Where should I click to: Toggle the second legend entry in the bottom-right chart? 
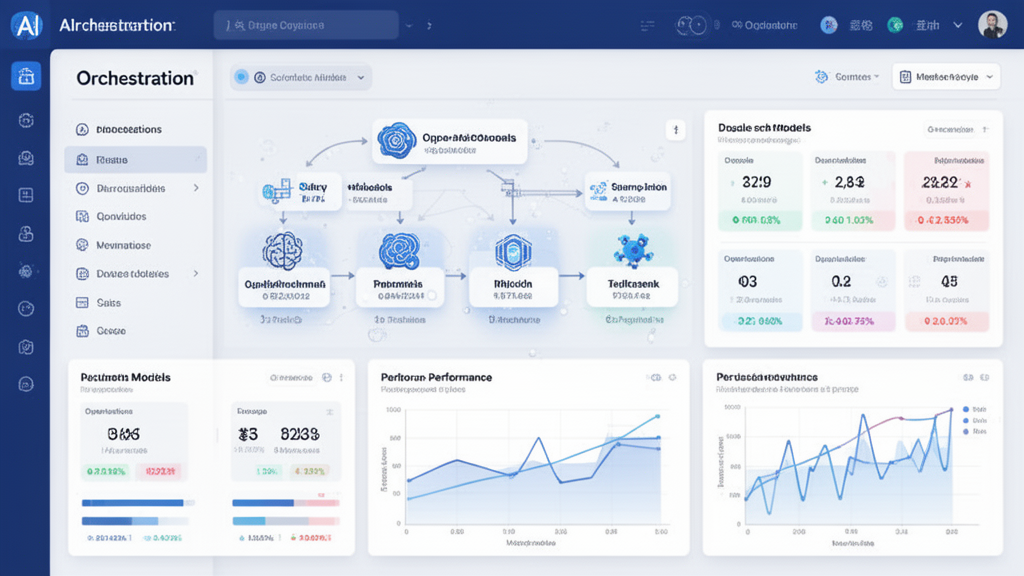(x=973, y=421)
